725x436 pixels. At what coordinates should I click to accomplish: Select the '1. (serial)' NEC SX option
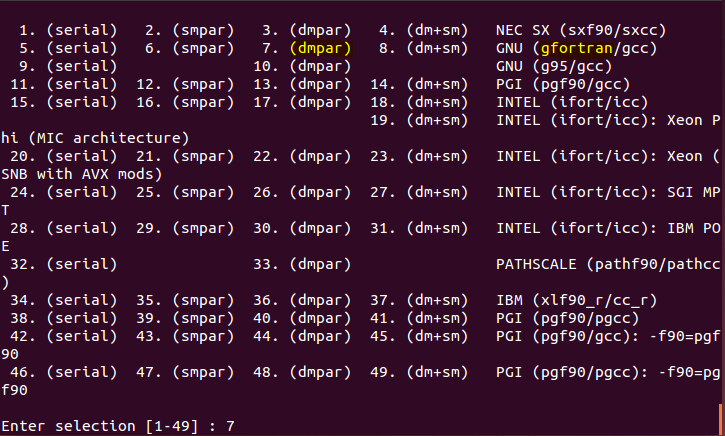[x=68, y=31]
